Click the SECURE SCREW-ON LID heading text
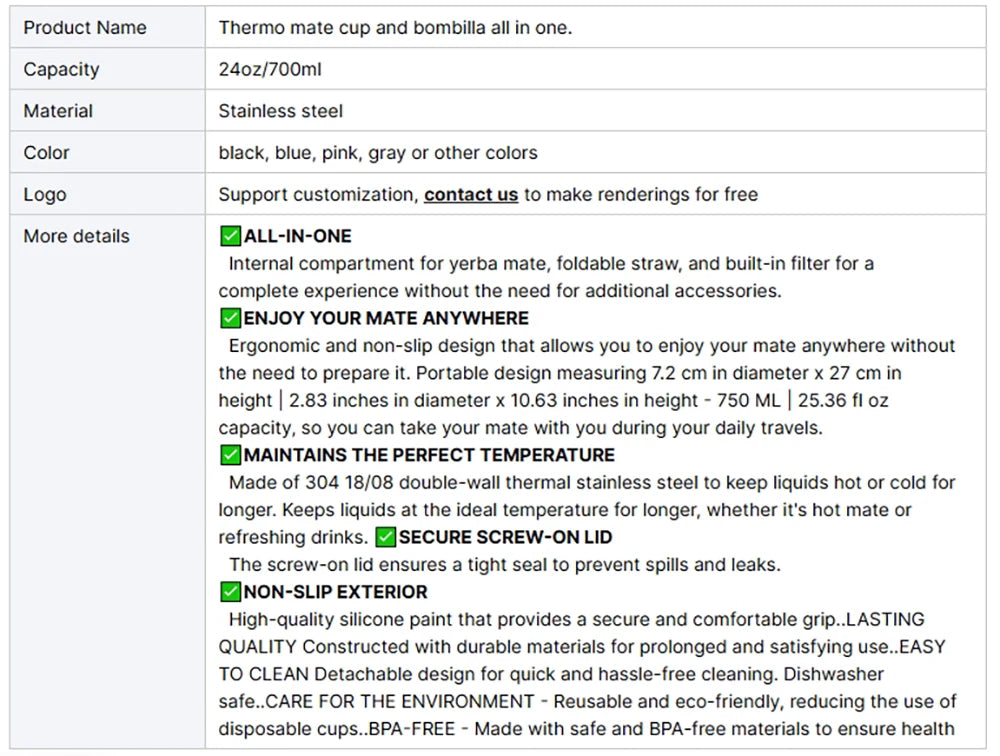The height and width of the screenshot is (756, 1000). [505, 537]
